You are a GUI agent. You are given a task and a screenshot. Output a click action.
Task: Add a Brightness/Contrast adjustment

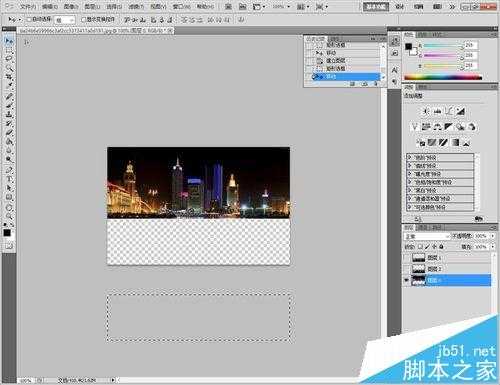[x=426, y=111]
